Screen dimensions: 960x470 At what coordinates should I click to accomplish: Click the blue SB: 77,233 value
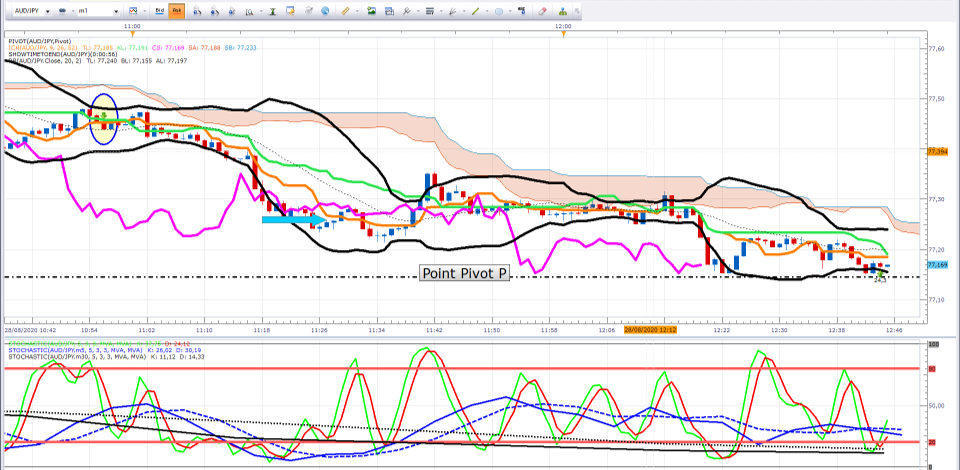point(242,47)
